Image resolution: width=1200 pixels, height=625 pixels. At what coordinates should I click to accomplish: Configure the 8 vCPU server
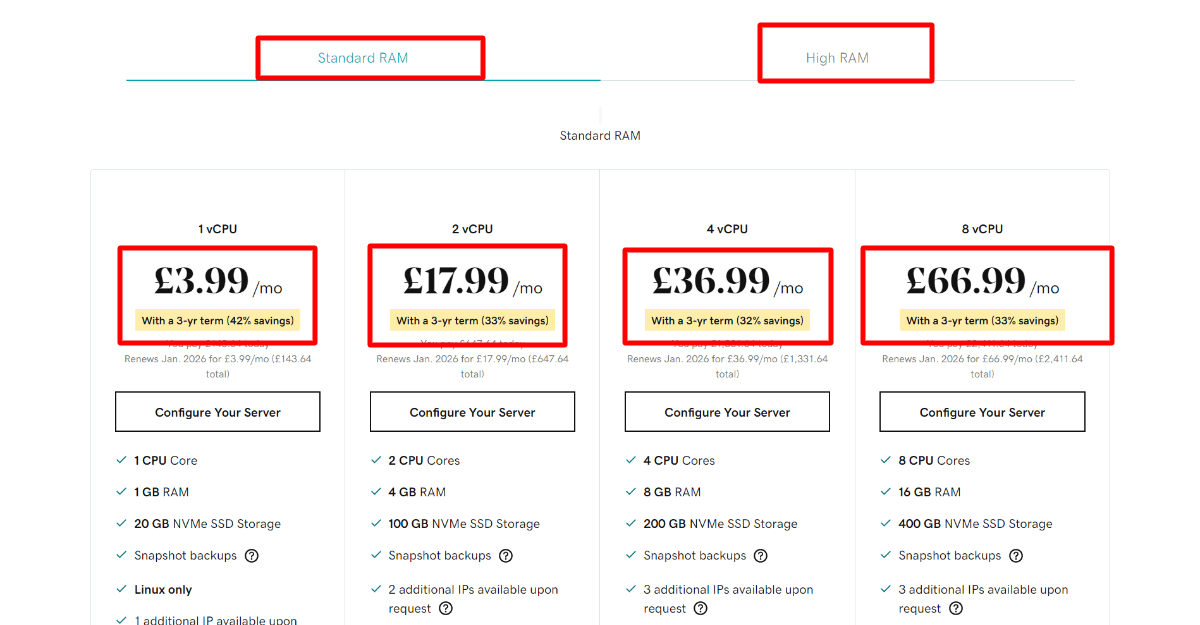click(x=981, y=411)
